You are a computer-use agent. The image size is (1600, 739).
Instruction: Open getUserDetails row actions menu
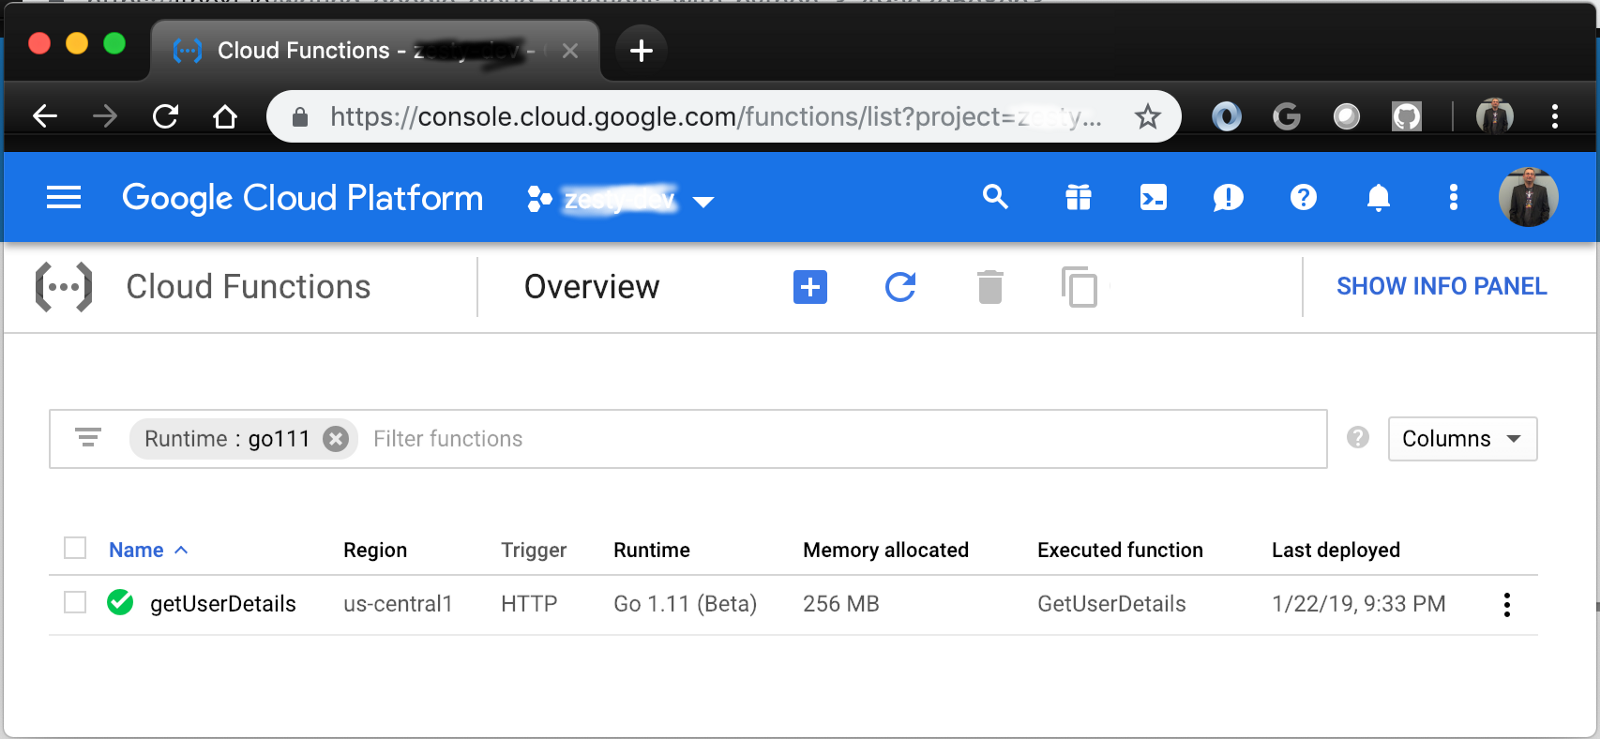pos(1506,604)
